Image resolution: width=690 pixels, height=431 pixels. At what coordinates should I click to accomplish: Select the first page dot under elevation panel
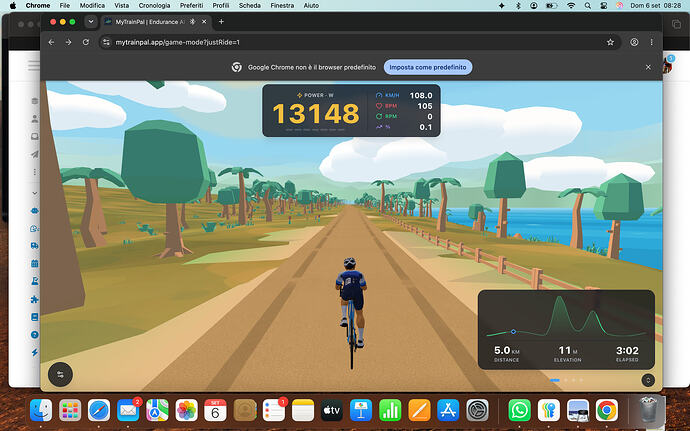pos(554,380)
